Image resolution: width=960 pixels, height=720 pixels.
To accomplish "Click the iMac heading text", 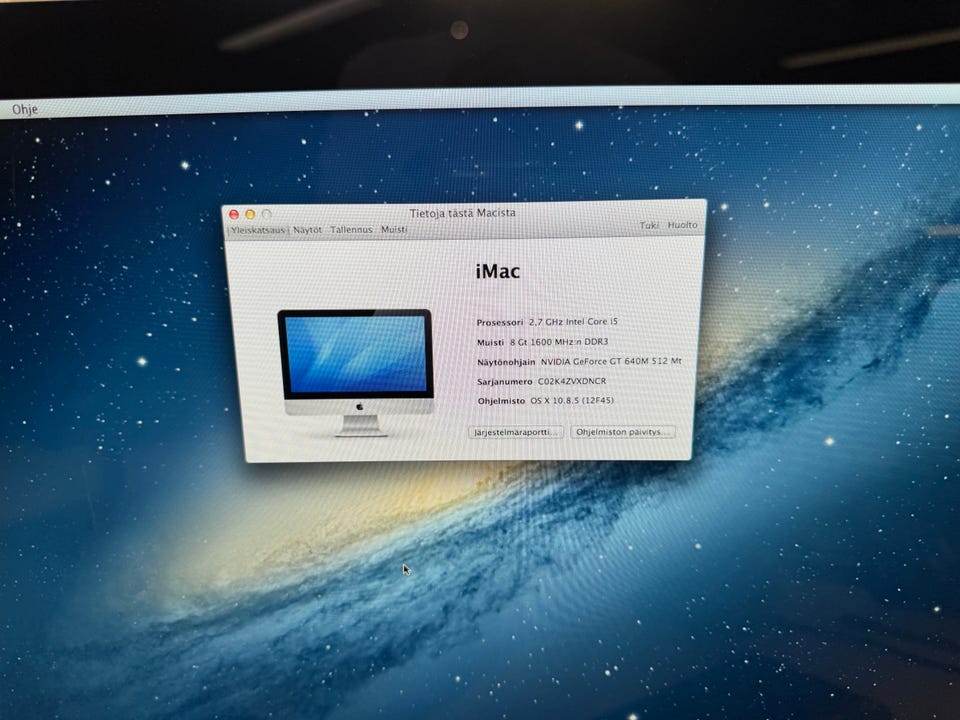I will (498, 271).
